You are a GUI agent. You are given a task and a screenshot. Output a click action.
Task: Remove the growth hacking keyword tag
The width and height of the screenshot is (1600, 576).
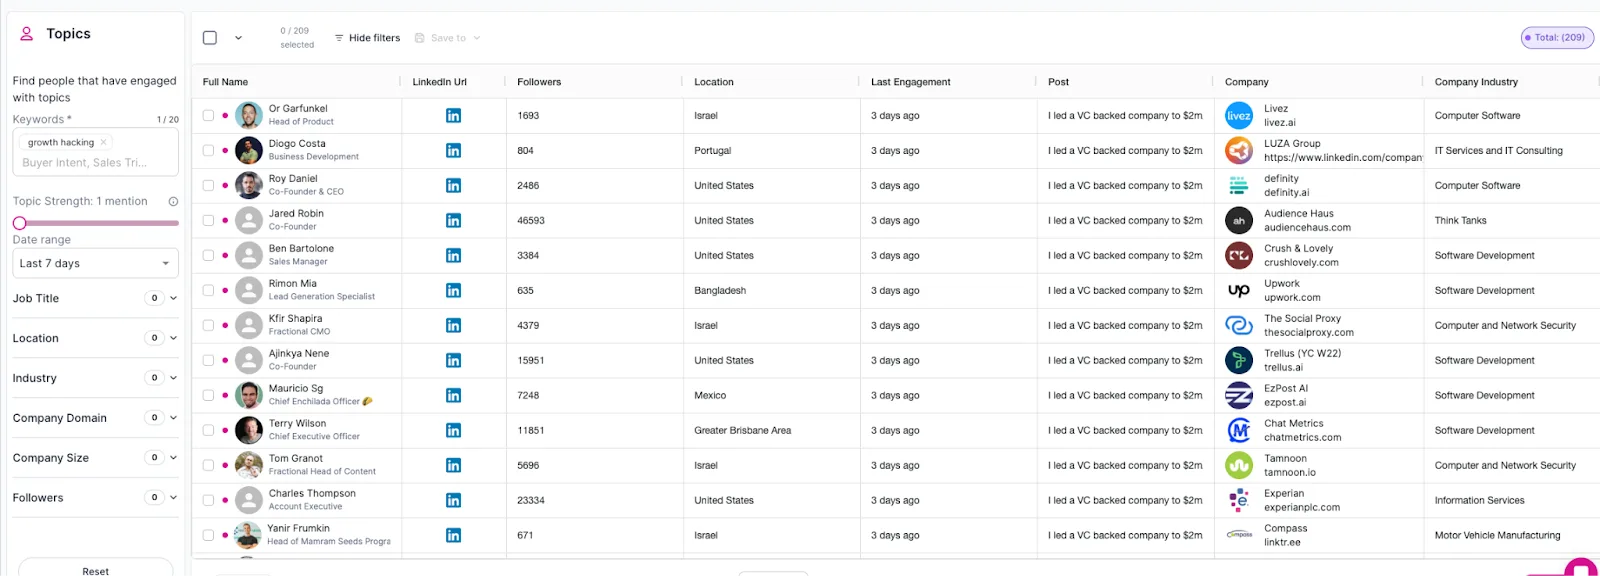103,142
